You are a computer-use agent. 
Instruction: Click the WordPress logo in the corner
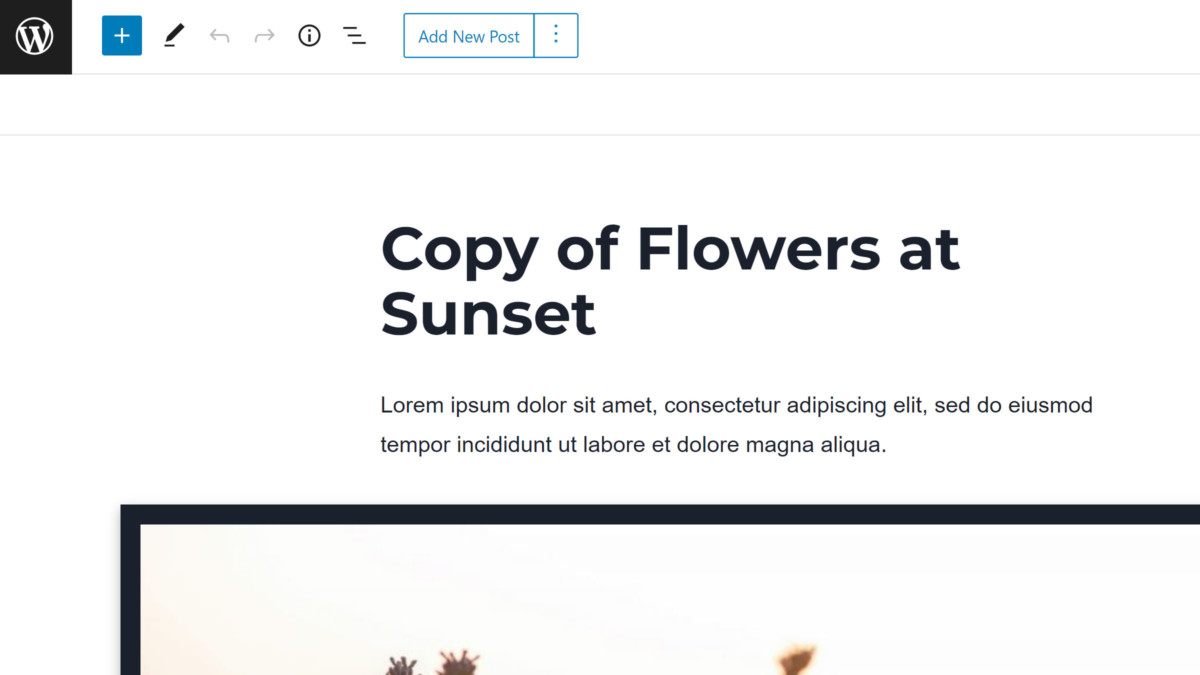point(36,36)
